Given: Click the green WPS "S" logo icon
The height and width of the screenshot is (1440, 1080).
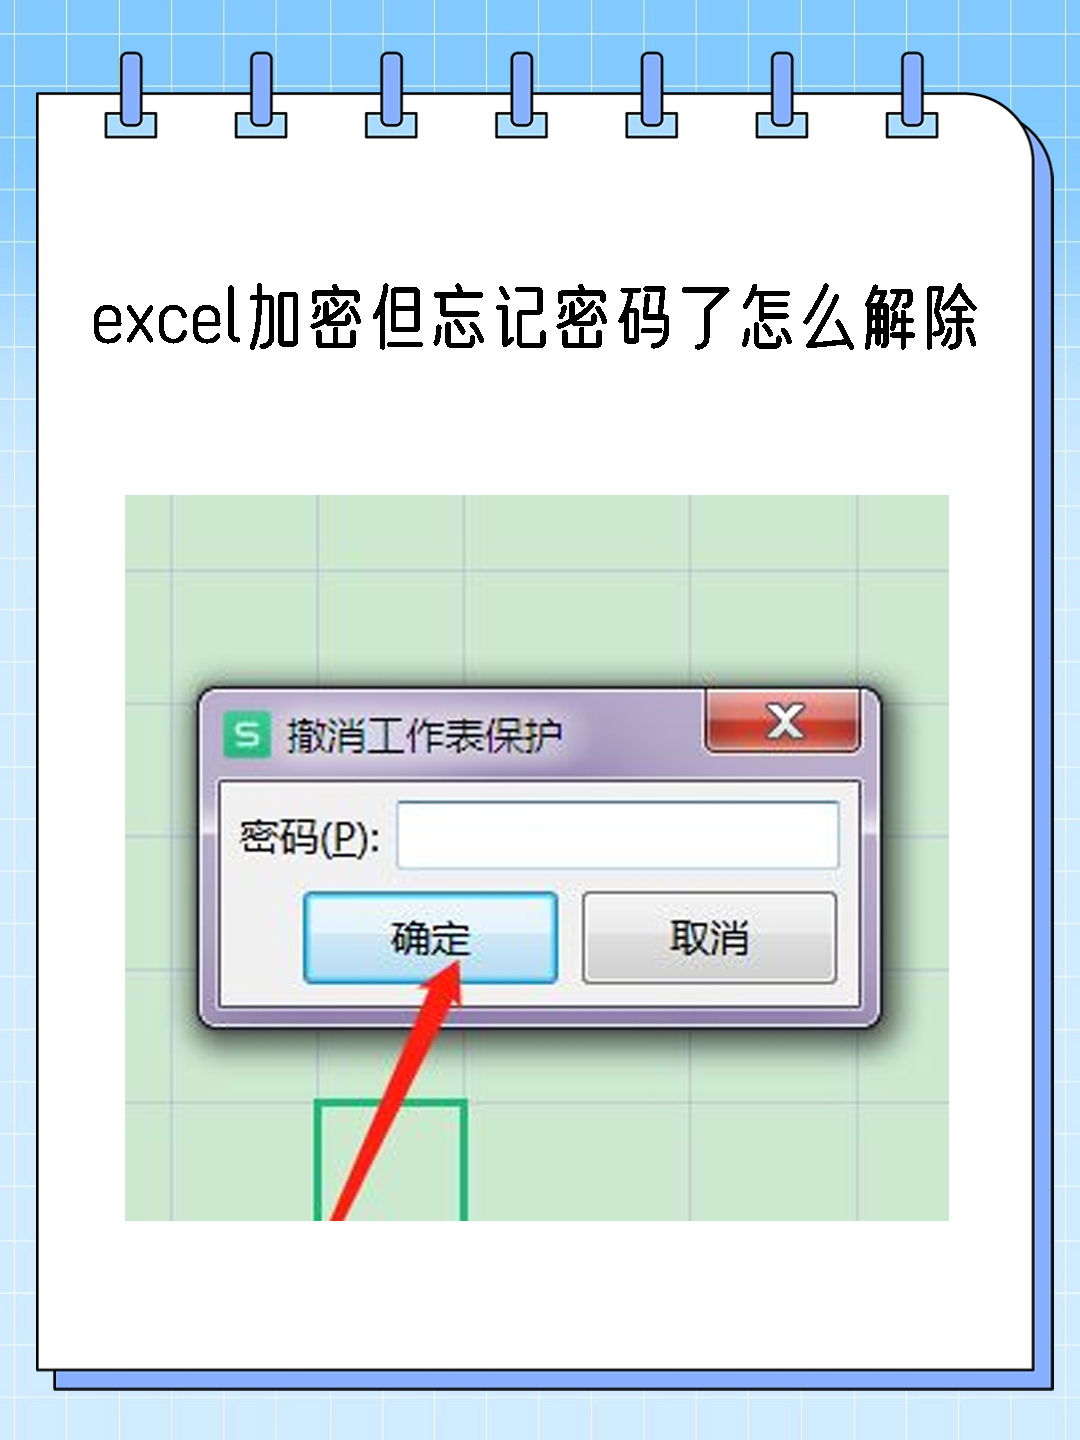Looking at the screenshot, I should (x=246, y=735).
